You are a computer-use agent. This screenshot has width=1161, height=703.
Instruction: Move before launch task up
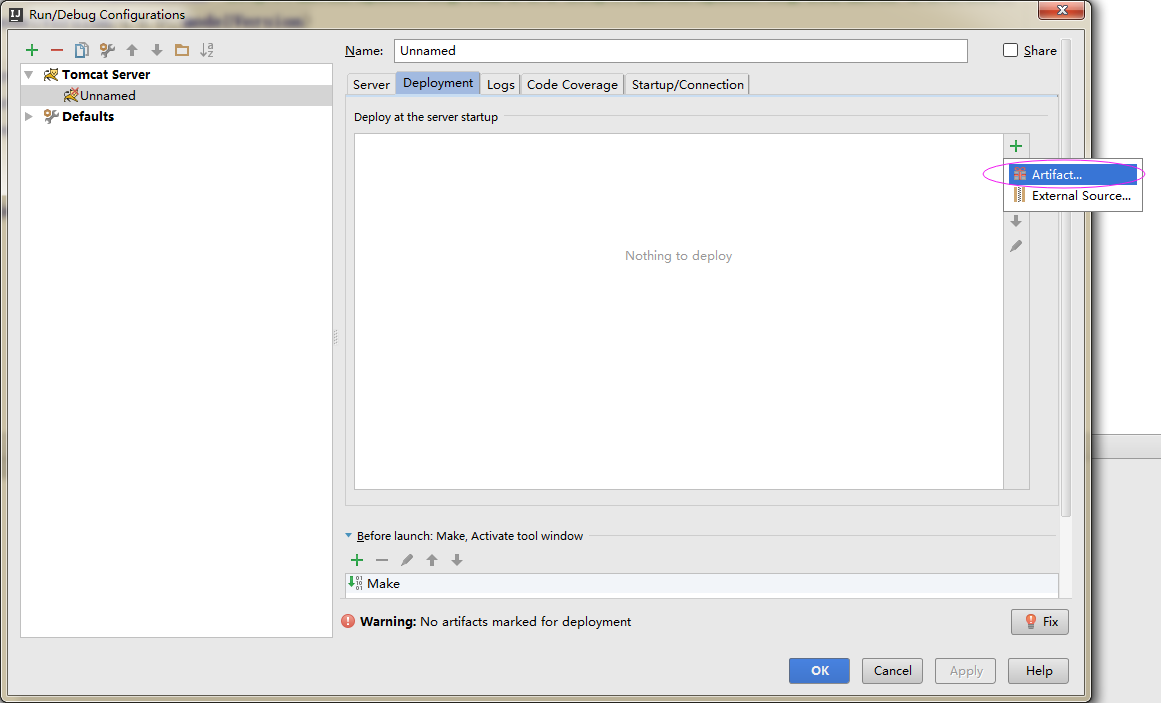[x=432, y=560]
